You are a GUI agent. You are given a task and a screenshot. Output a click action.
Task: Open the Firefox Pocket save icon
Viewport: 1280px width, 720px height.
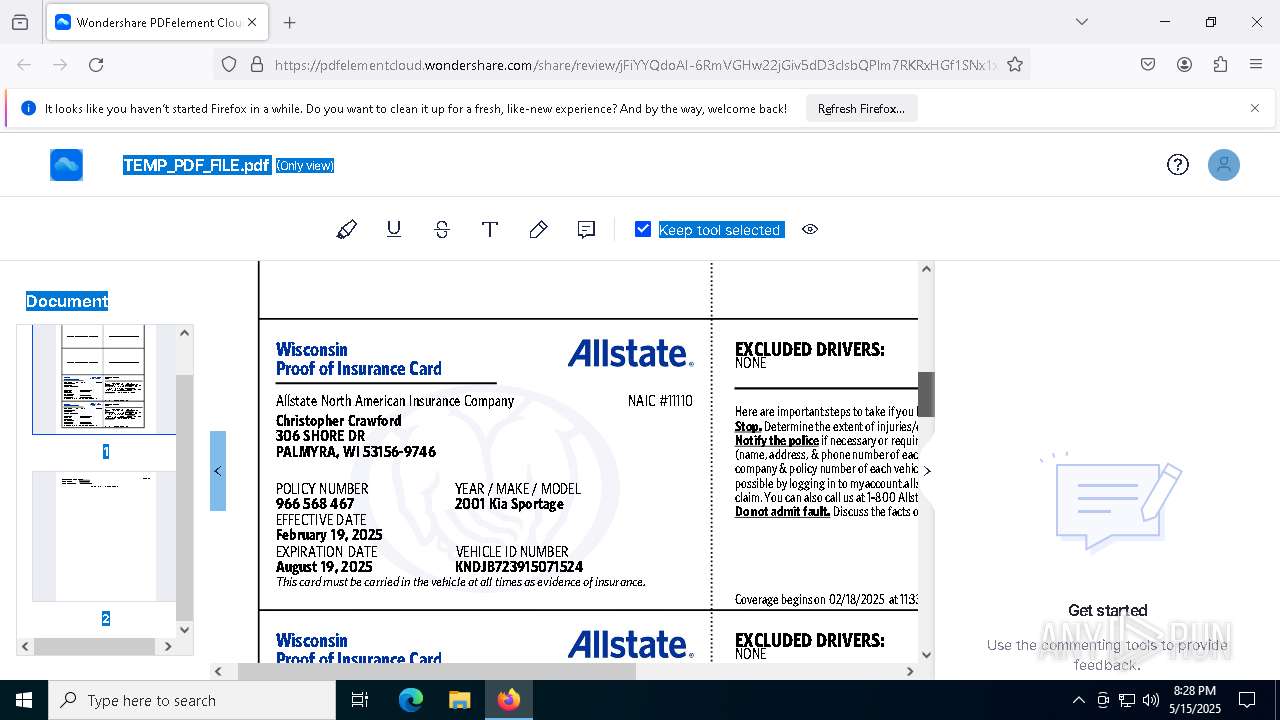(x=1148, y=64)
